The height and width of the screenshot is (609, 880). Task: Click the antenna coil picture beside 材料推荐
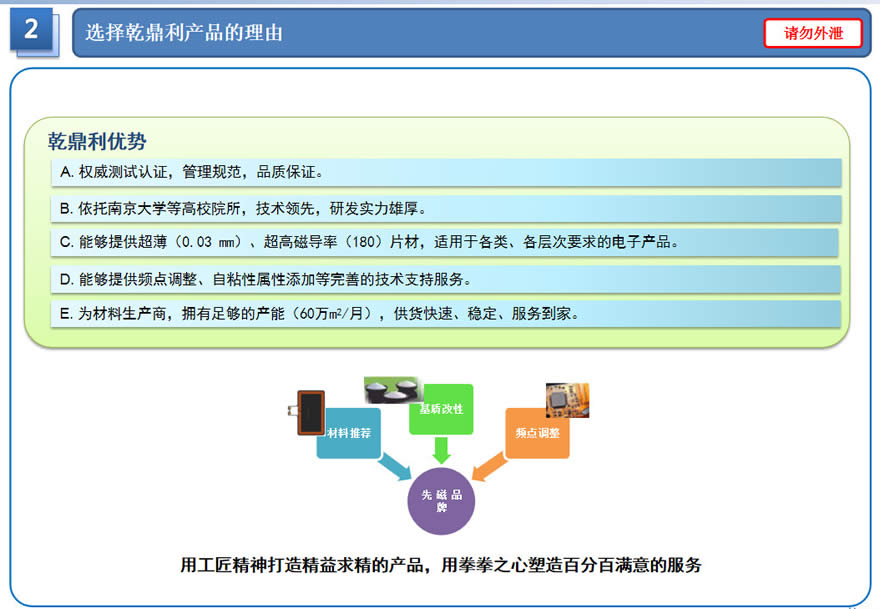tap(309, 410)
